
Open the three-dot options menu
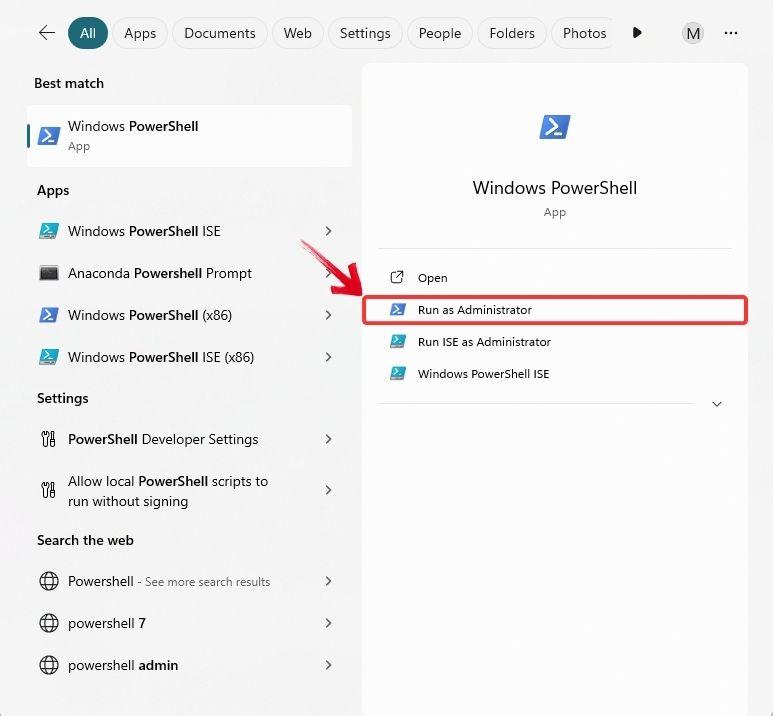pos(731,33)
